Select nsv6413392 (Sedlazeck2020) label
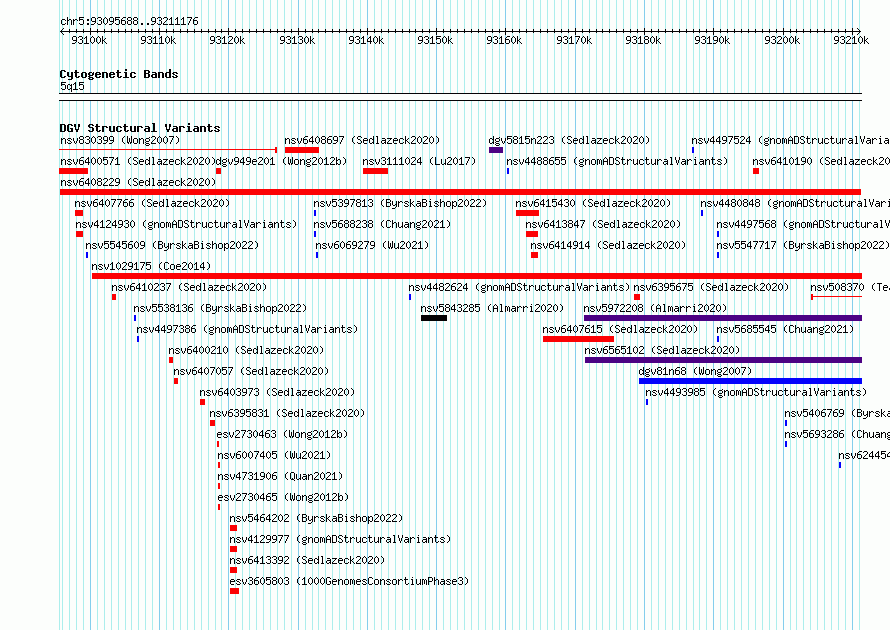 (307, 560)
